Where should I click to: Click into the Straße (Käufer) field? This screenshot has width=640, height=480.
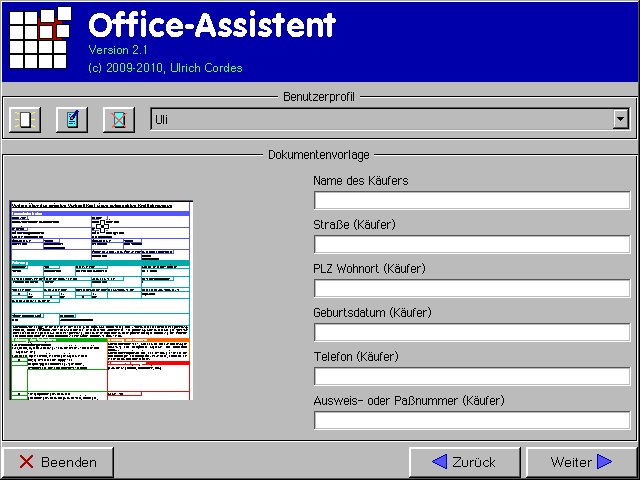pos(471,244)
